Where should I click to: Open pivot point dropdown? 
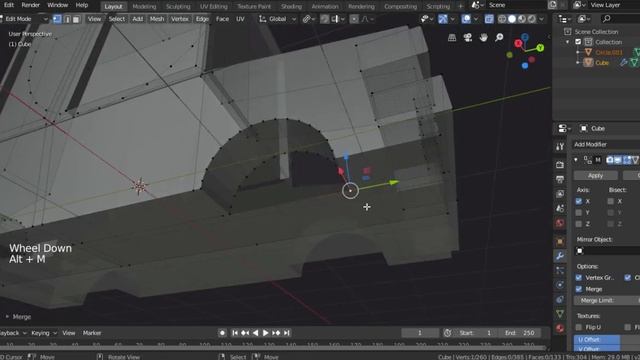click(308, 19)
